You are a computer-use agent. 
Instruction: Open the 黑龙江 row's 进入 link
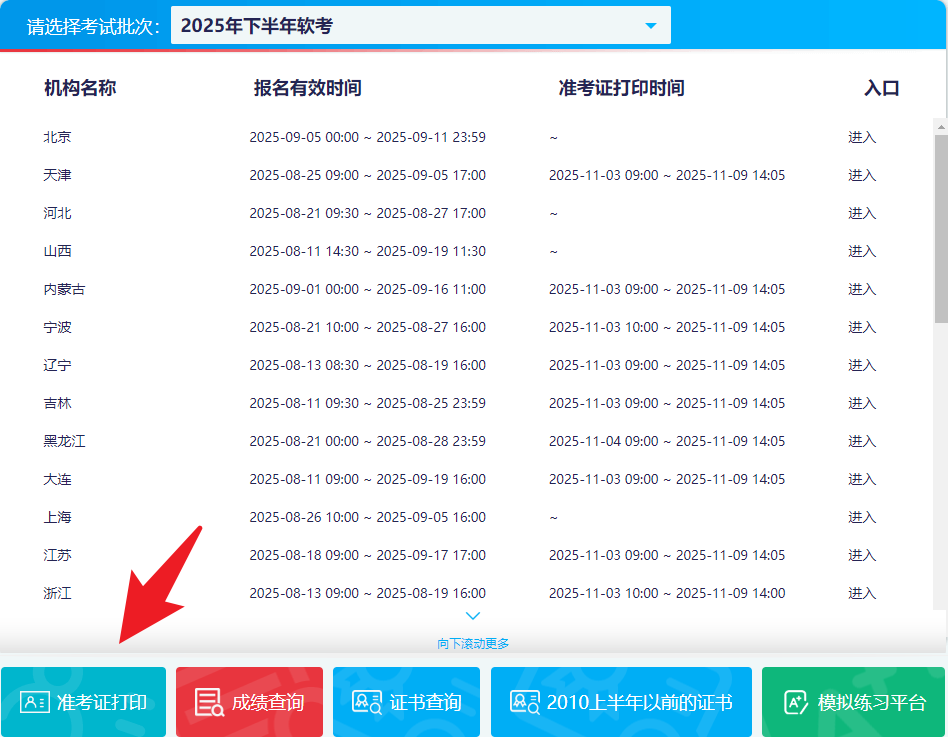pos(861,441)
